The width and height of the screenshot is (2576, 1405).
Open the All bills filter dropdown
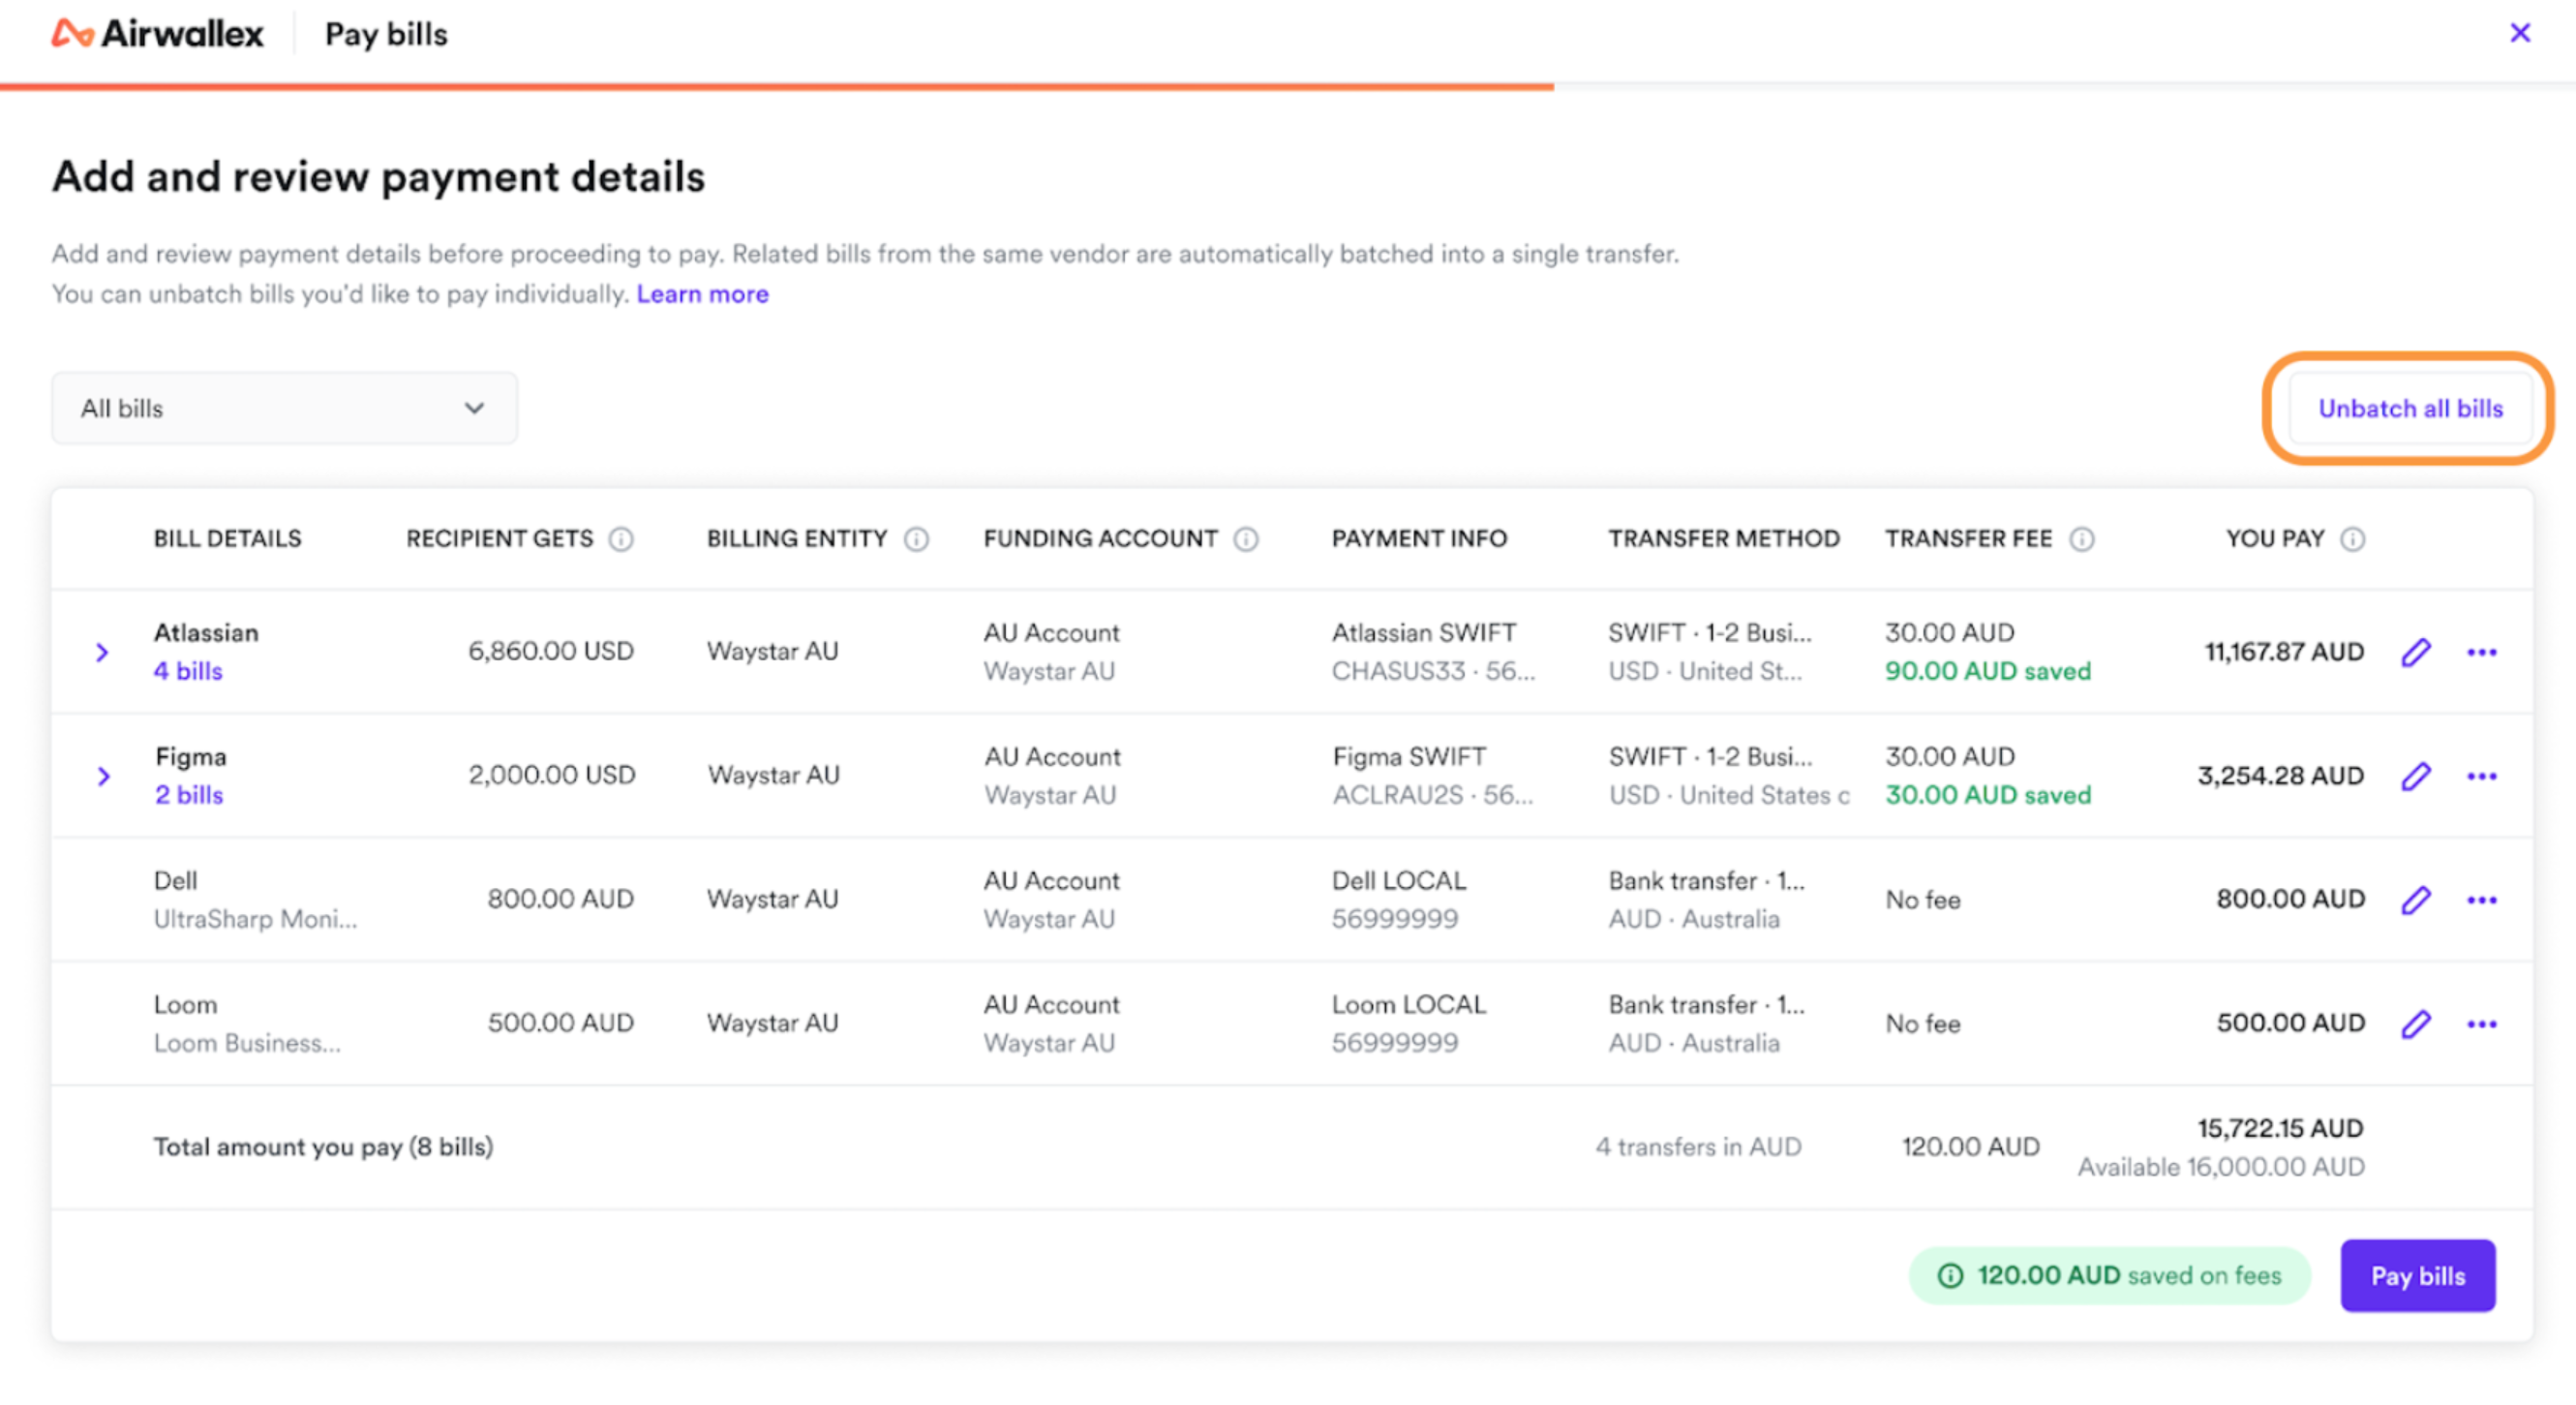[285, 408]
